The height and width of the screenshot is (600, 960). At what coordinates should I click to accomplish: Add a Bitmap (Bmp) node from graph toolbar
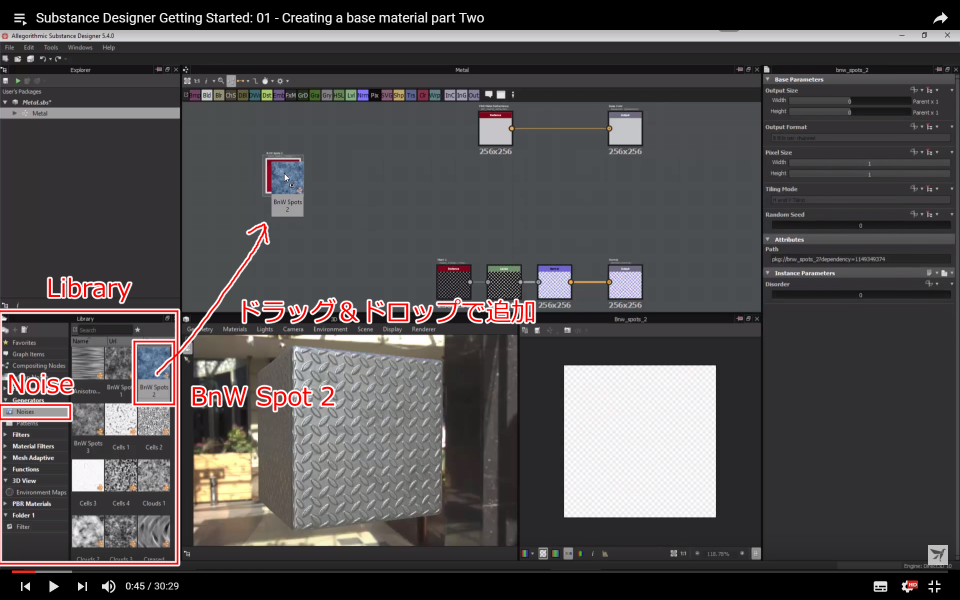pos(195,96)
